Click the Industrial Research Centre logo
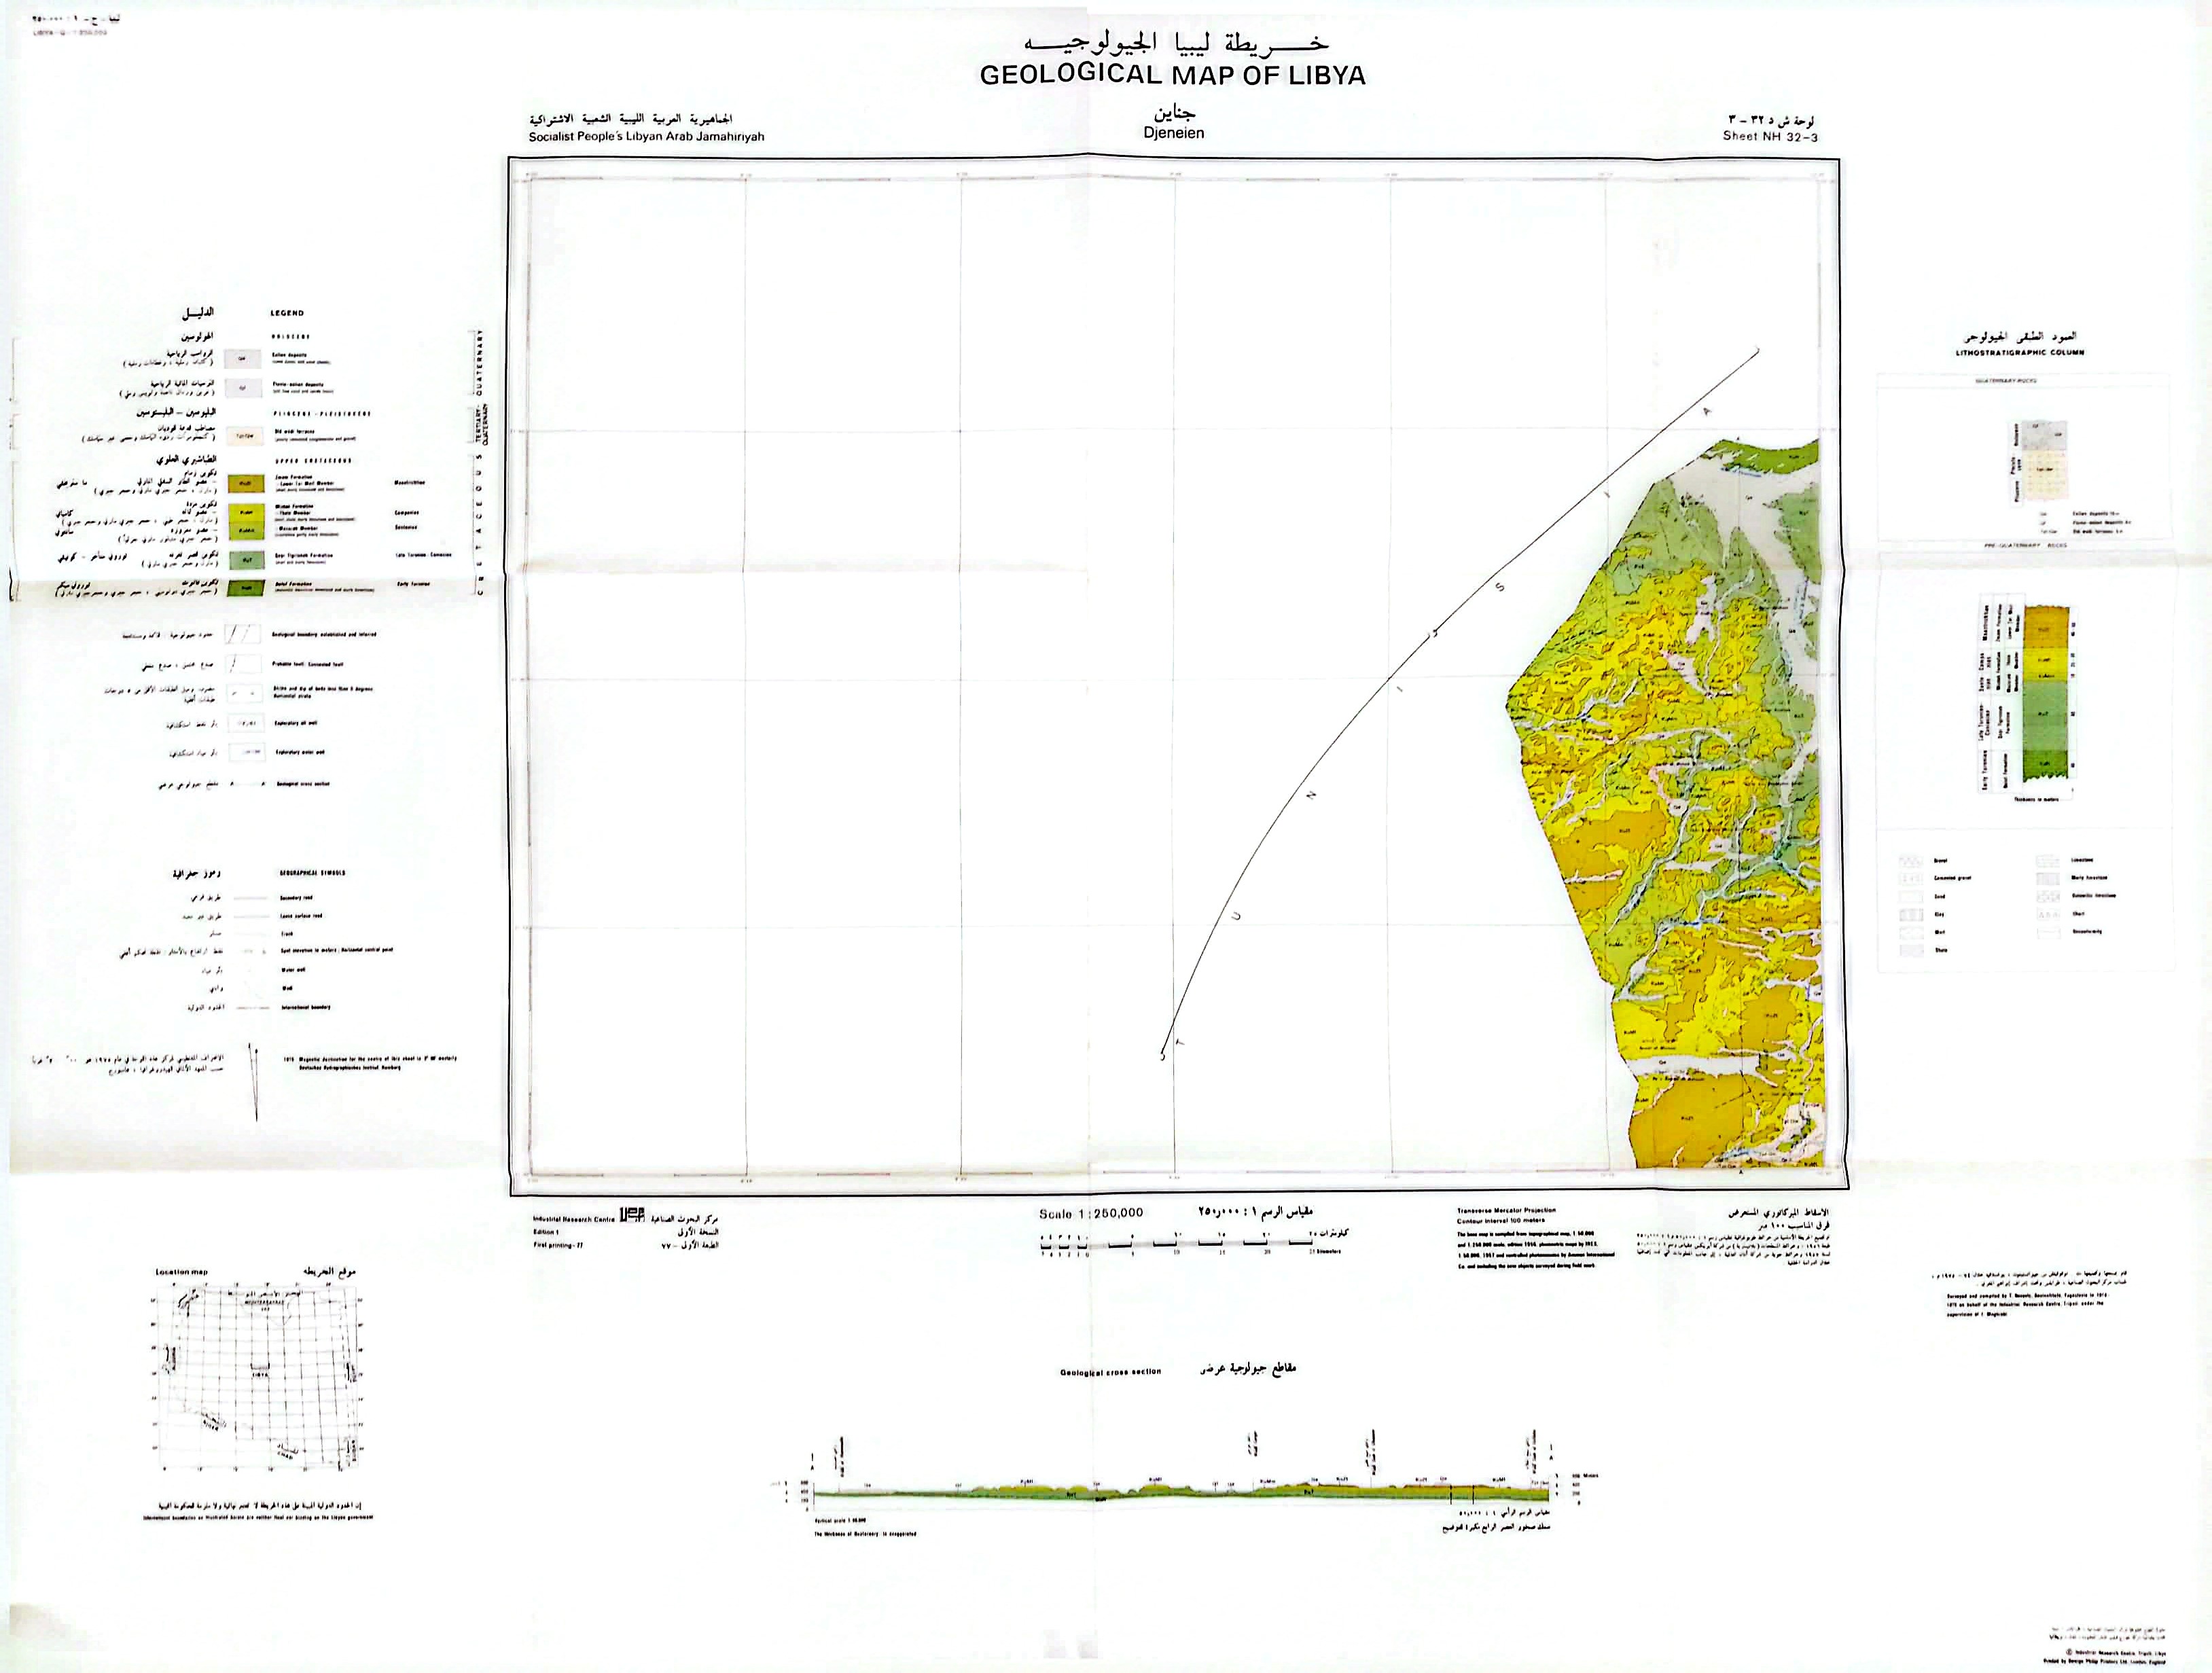The image size is (2212, 1673). tap(634, 1214)
